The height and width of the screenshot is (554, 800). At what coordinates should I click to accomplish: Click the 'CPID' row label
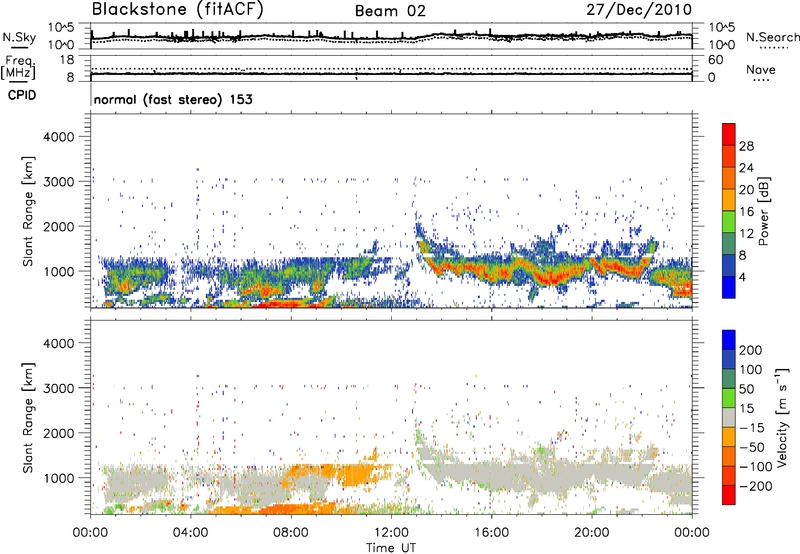click(22, 95)
